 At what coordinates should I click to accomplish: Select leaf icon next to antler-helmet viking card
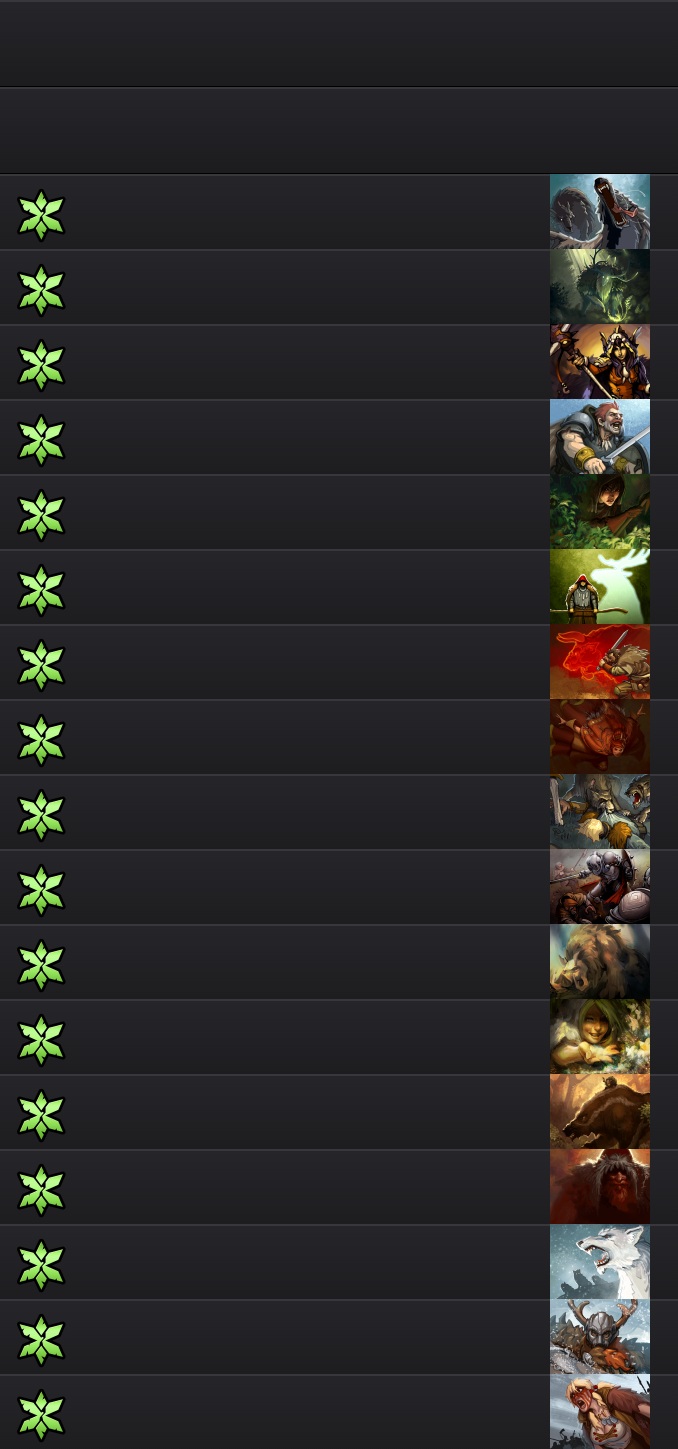[41, 1340]
